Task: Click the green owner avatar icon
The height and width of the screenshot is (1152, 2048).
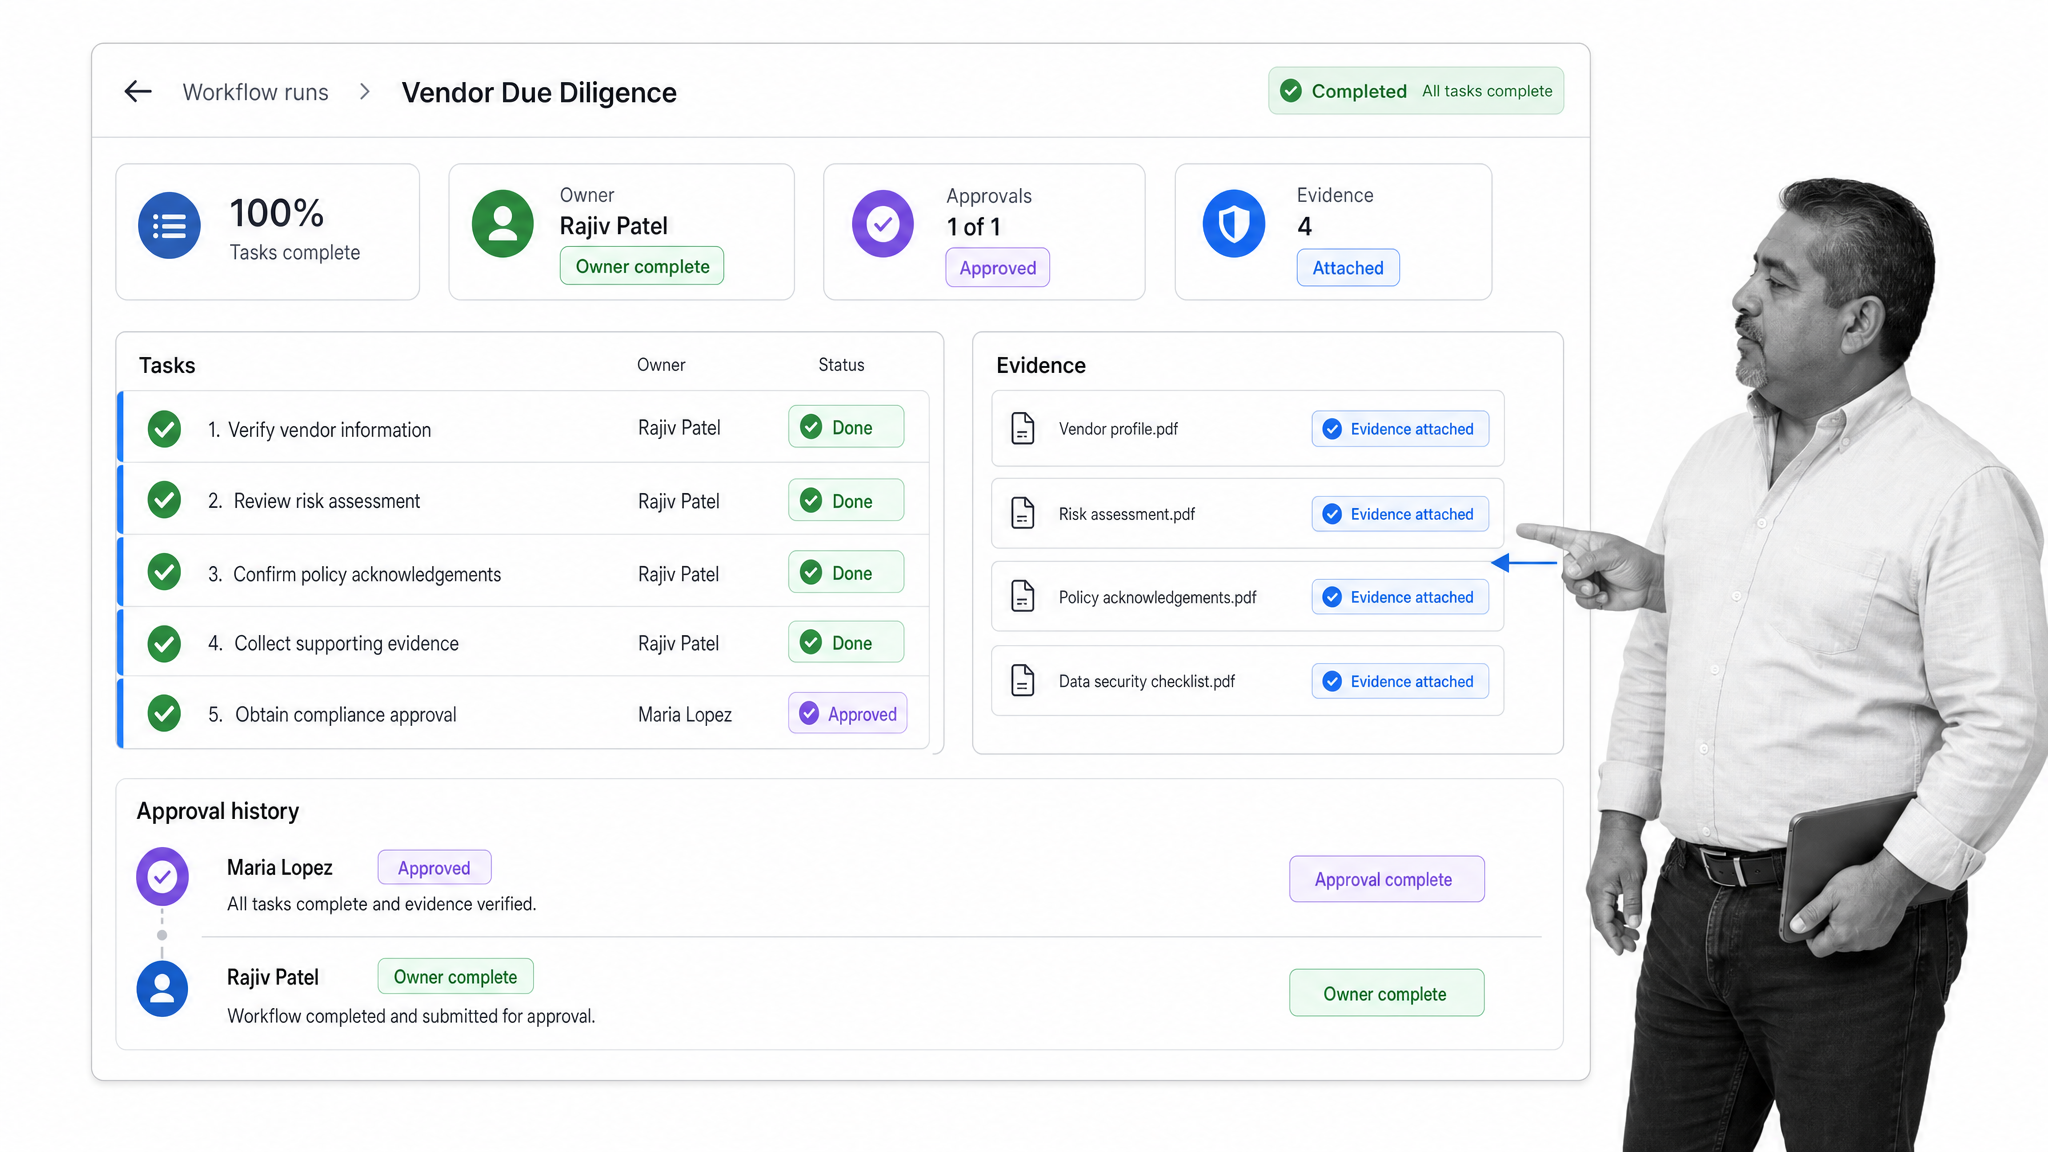Action: 502,224
